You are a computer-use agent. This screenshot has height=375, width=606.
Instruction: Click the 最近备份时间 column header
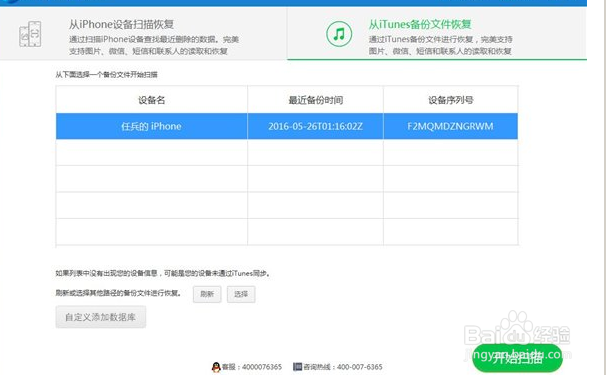pos(315,100)
